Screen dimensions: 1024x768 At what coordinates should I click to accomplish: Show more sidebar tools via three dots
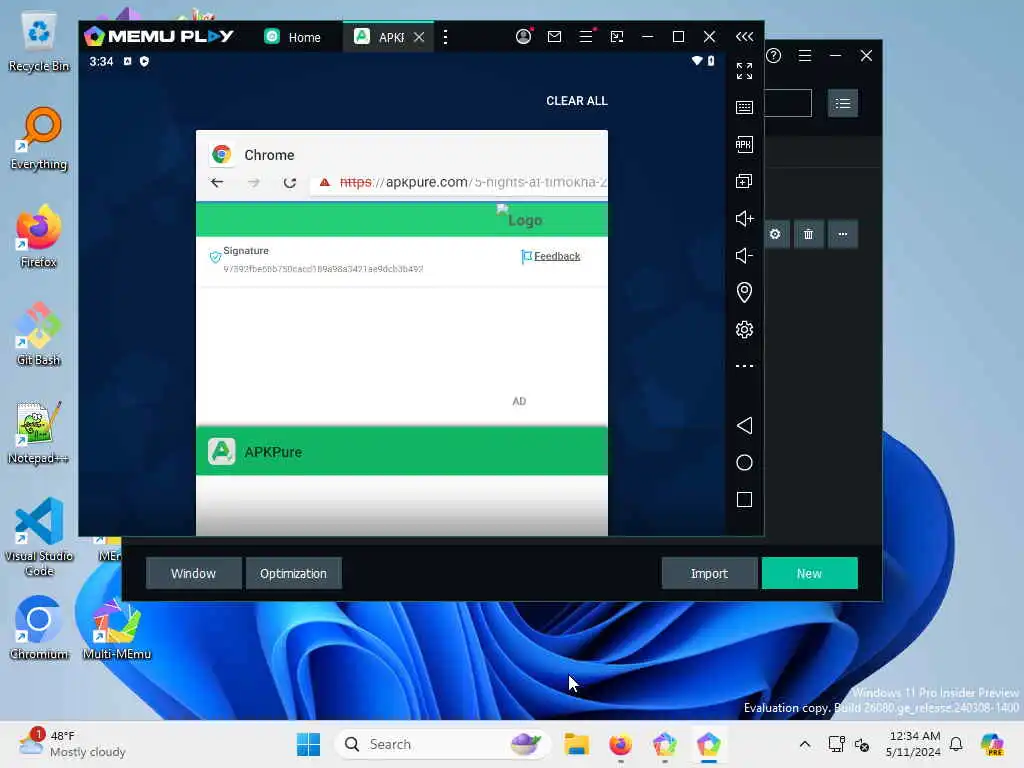pos(744,366)
